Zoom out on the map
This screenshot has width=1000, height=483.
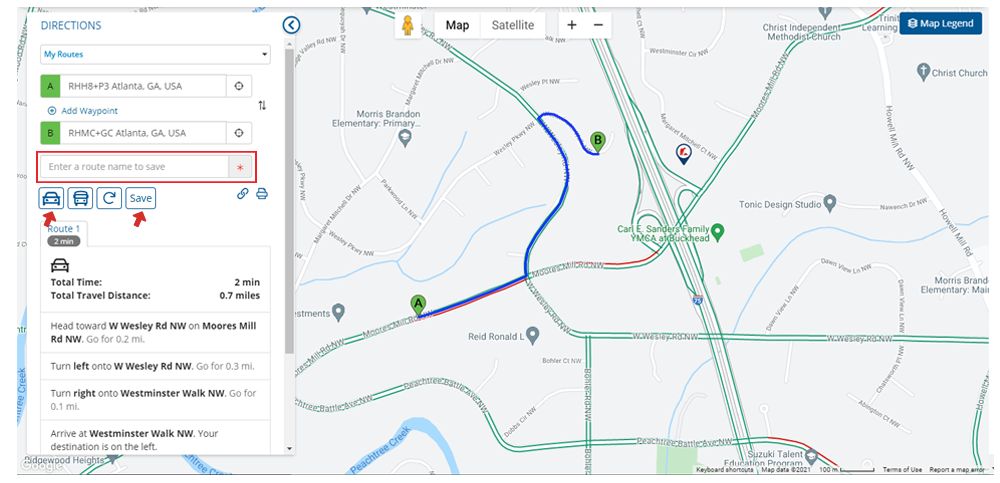pyautogui.click(x=598, y=25)
